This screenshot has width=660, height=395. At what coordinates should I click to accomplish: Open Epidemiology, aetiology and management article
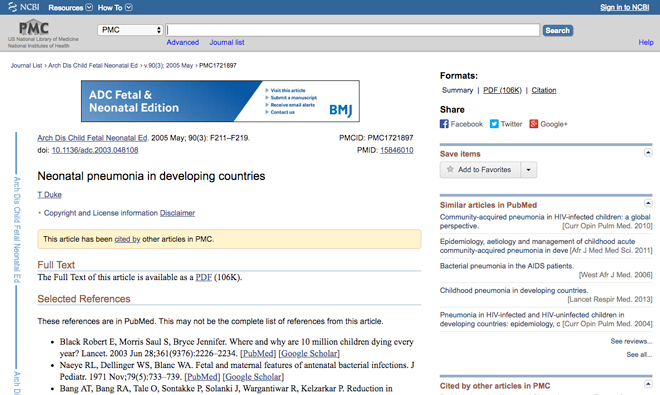tap(538, 246)
